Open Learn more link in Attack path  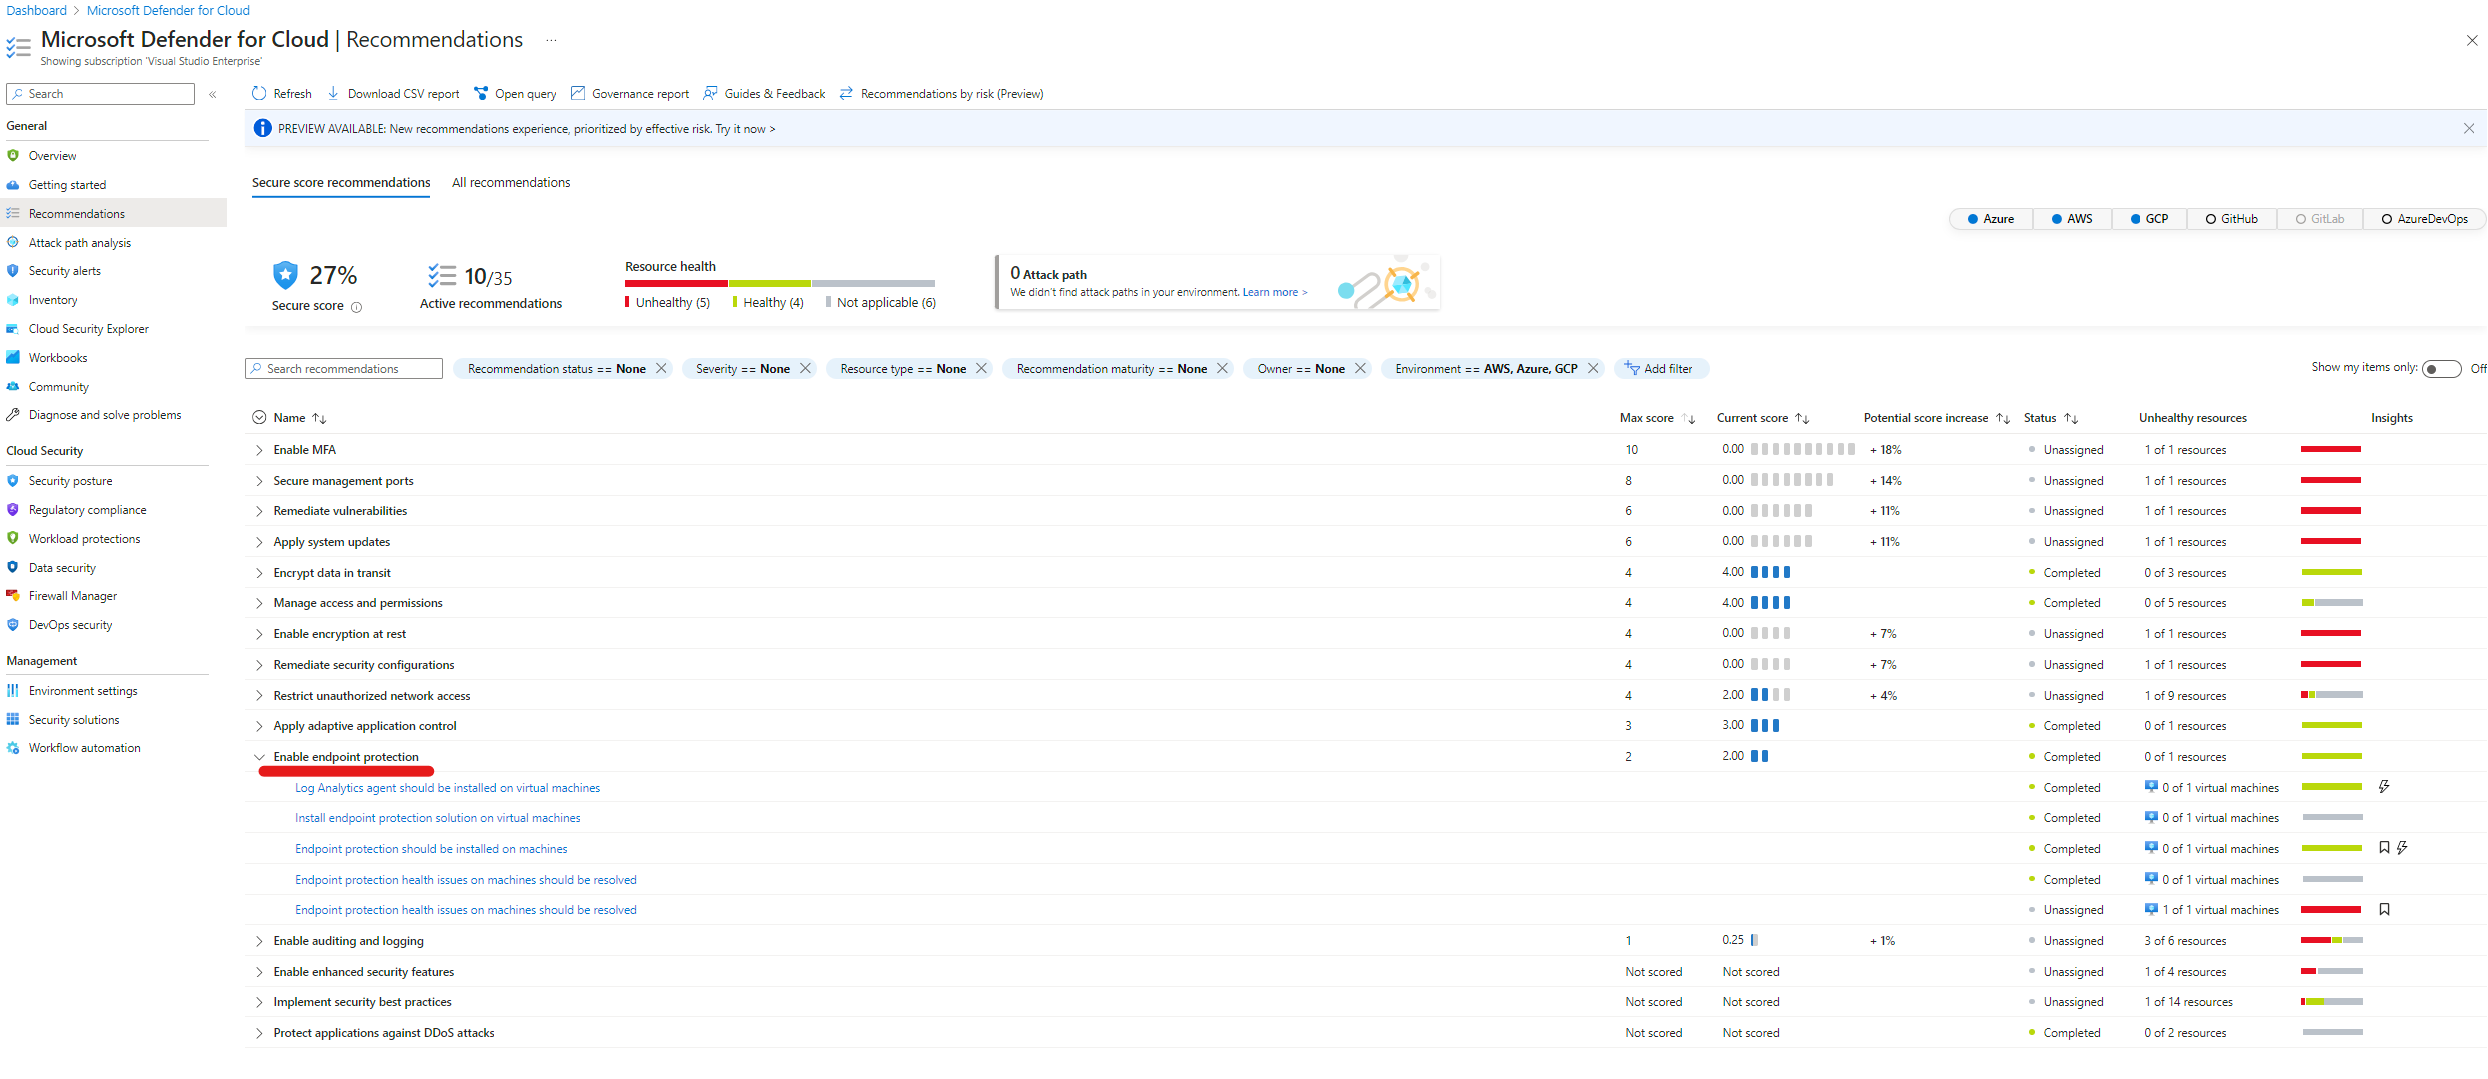point(1275,292)
